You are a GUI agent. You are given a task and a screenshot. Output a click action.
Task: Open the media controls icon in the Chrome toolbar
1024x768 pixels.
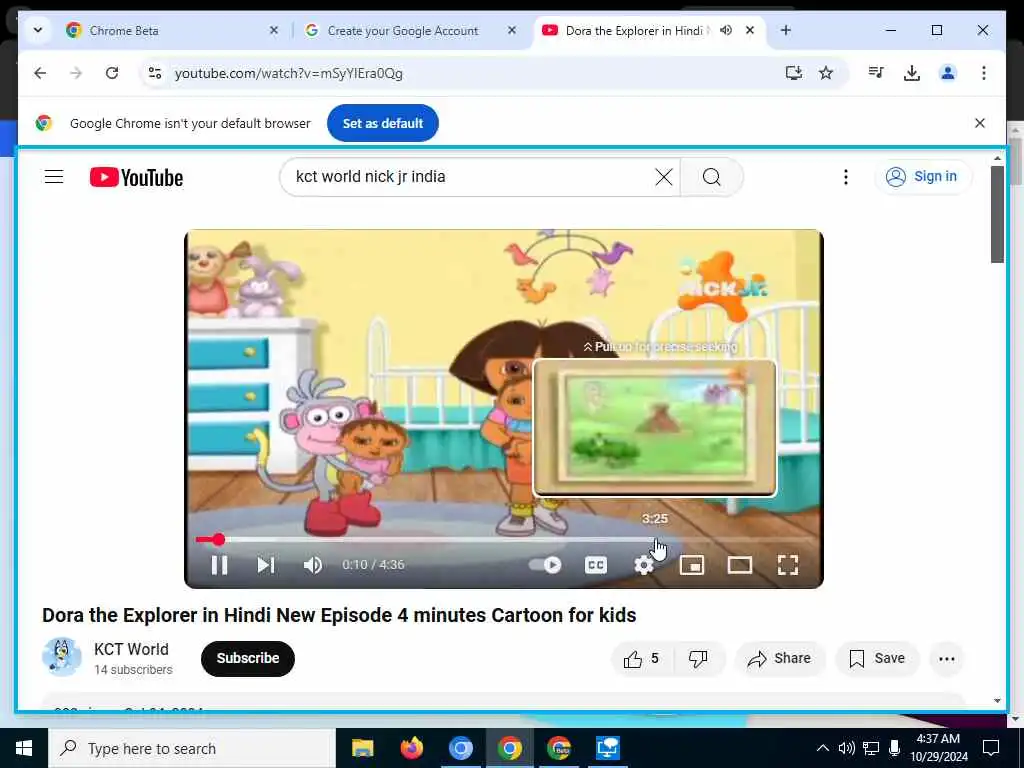pyautogui.click(x=876, y=73)
